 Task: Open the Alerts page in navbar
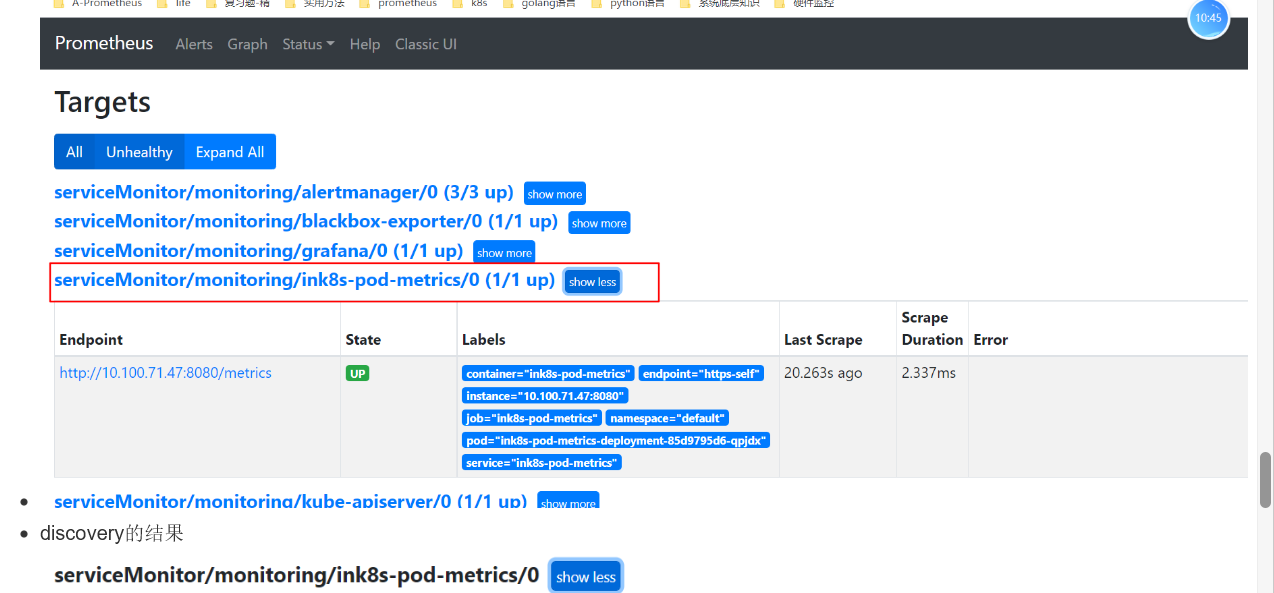click(x=194, y=44)
